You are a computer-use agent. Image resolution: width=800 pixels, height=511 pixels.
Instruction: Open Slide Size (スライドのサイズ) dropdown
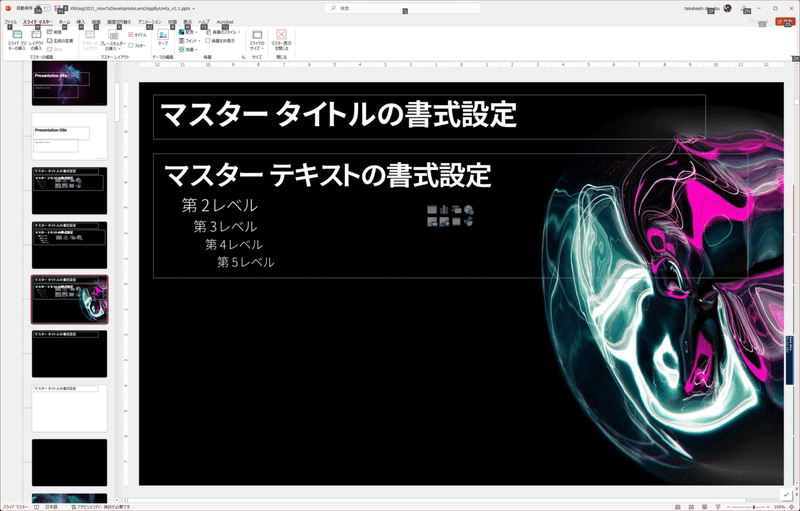click(257, 40)
